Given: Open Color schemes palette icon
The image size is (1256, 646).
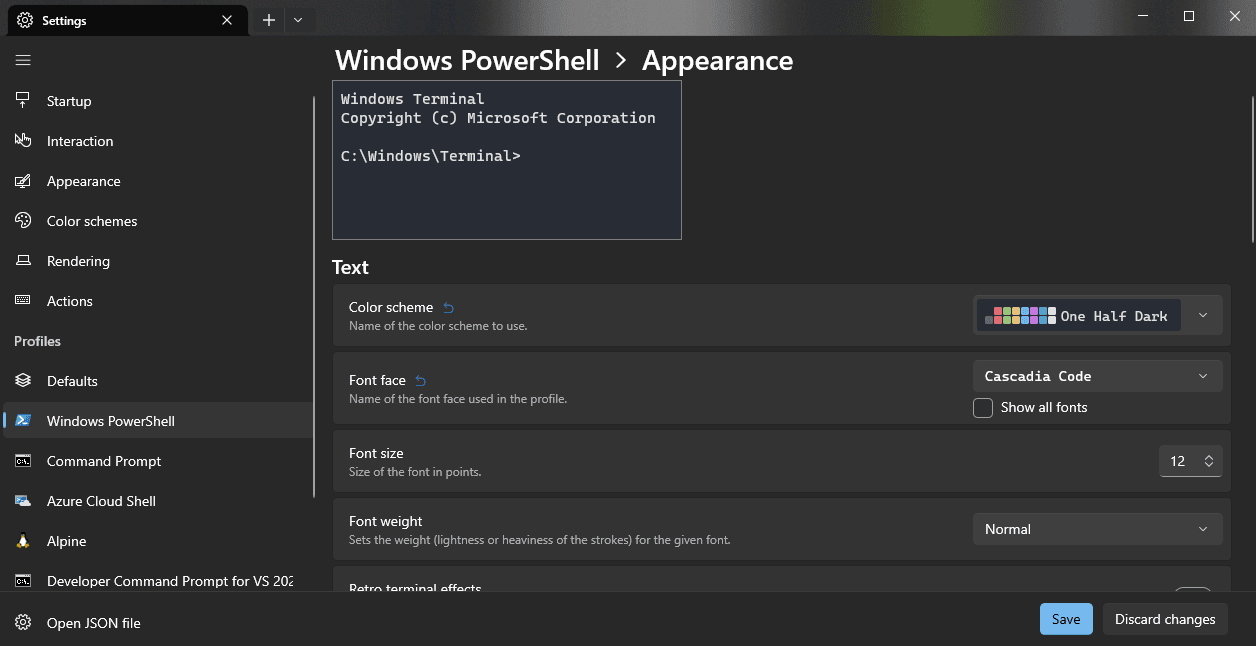Looking at the screenshot, I should tap(22, 220).
